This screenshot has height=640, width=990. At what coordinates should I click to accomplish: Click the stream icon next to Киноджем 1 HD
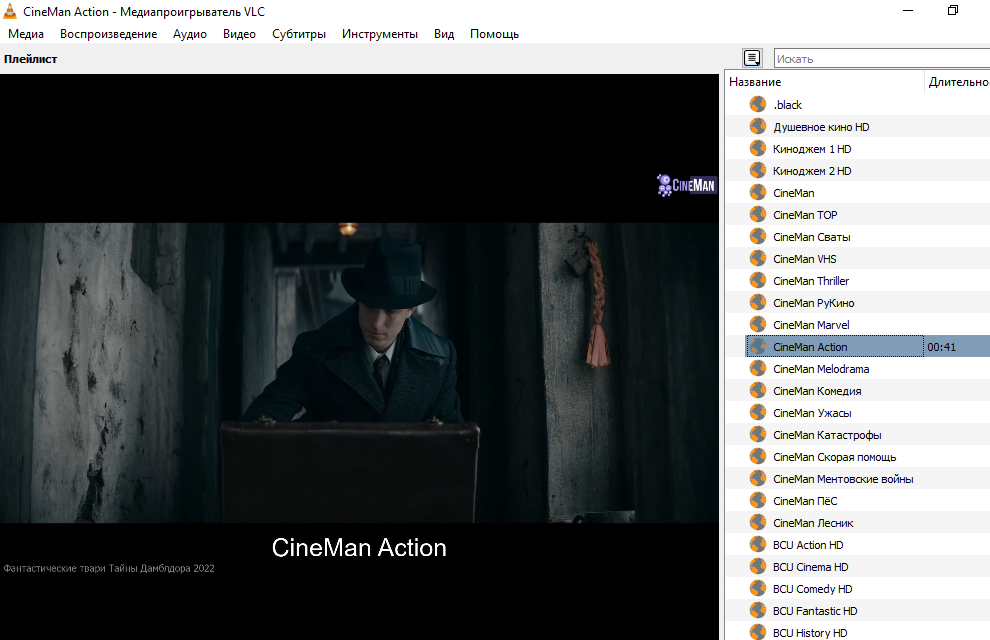(758, 148)
